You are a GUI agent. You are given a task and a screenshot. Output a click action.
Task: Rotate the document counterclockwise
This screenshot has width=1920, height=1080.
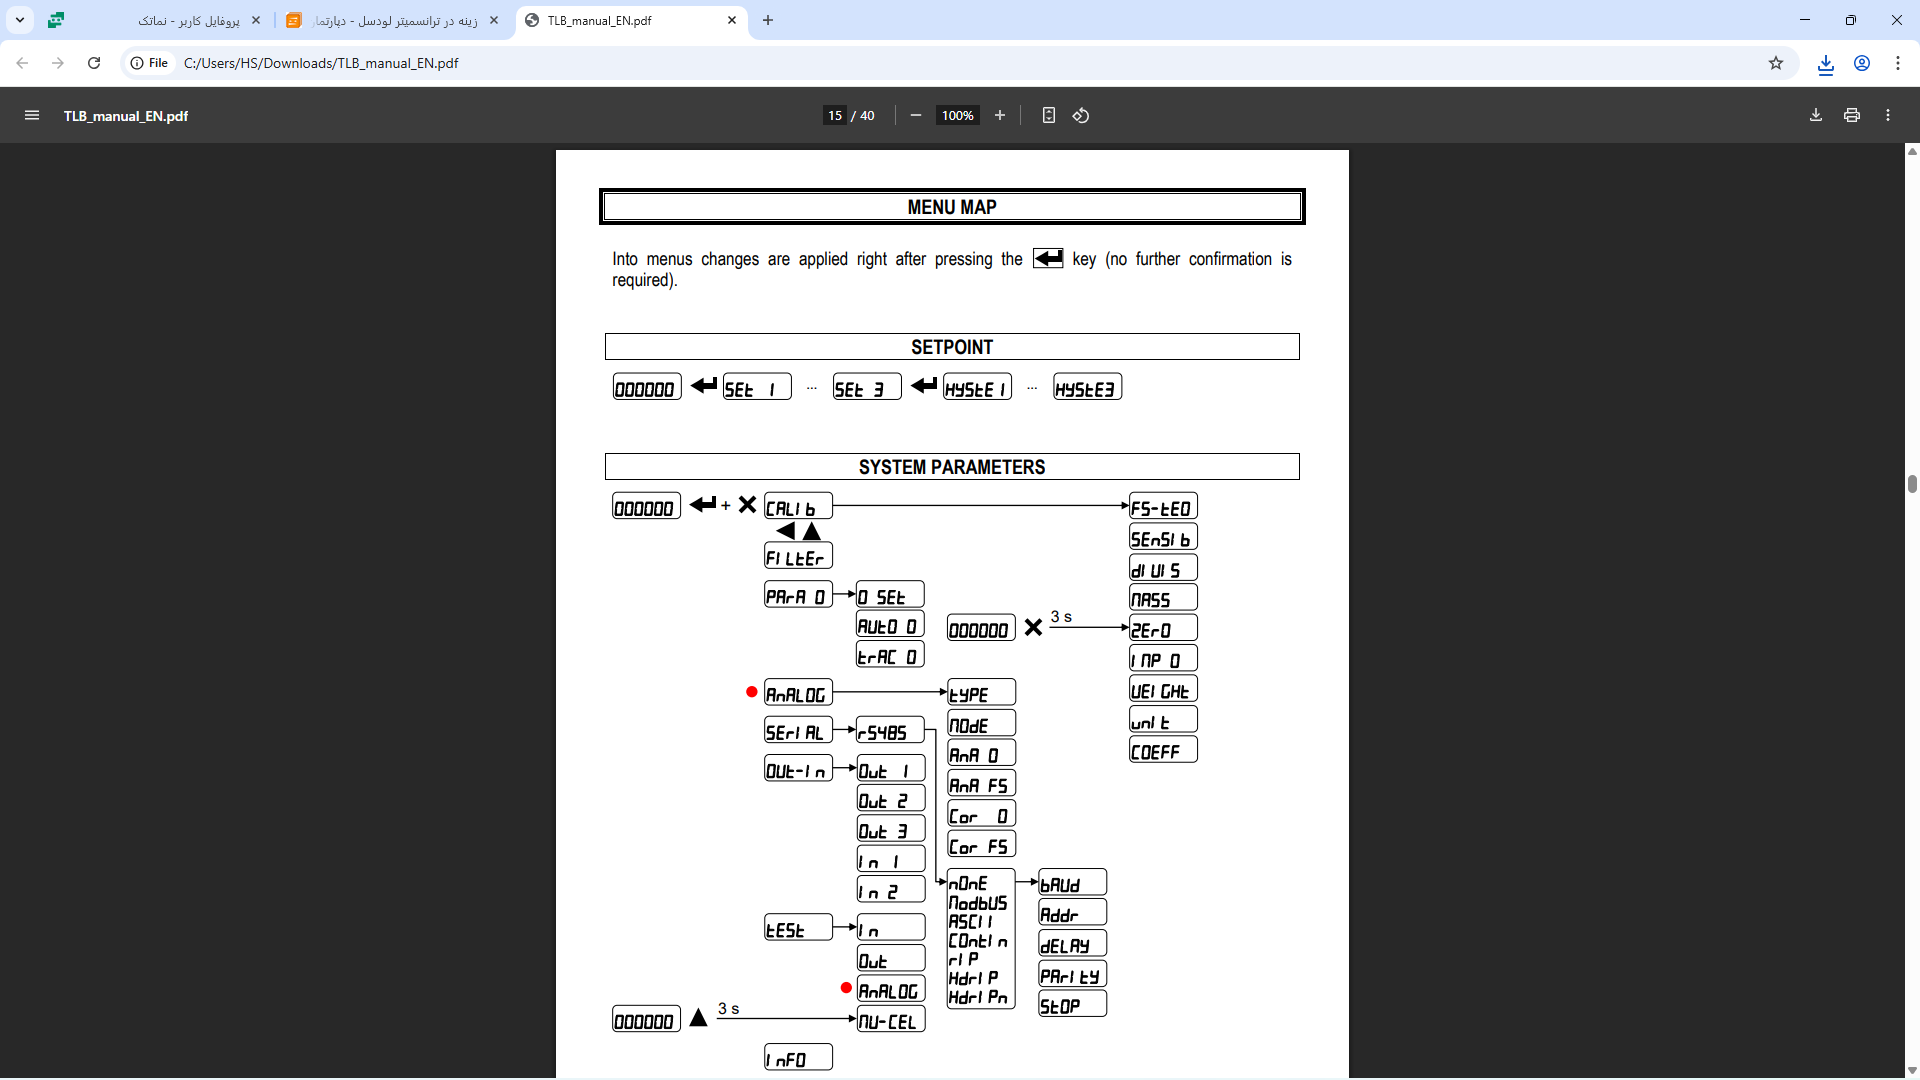[x=1081, y=116]
